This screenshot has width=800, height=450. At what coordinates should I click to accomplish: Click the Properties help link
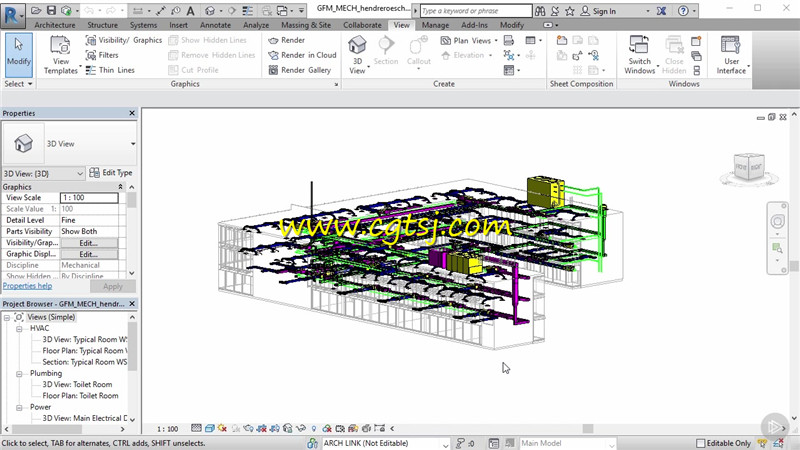[28, 286]
